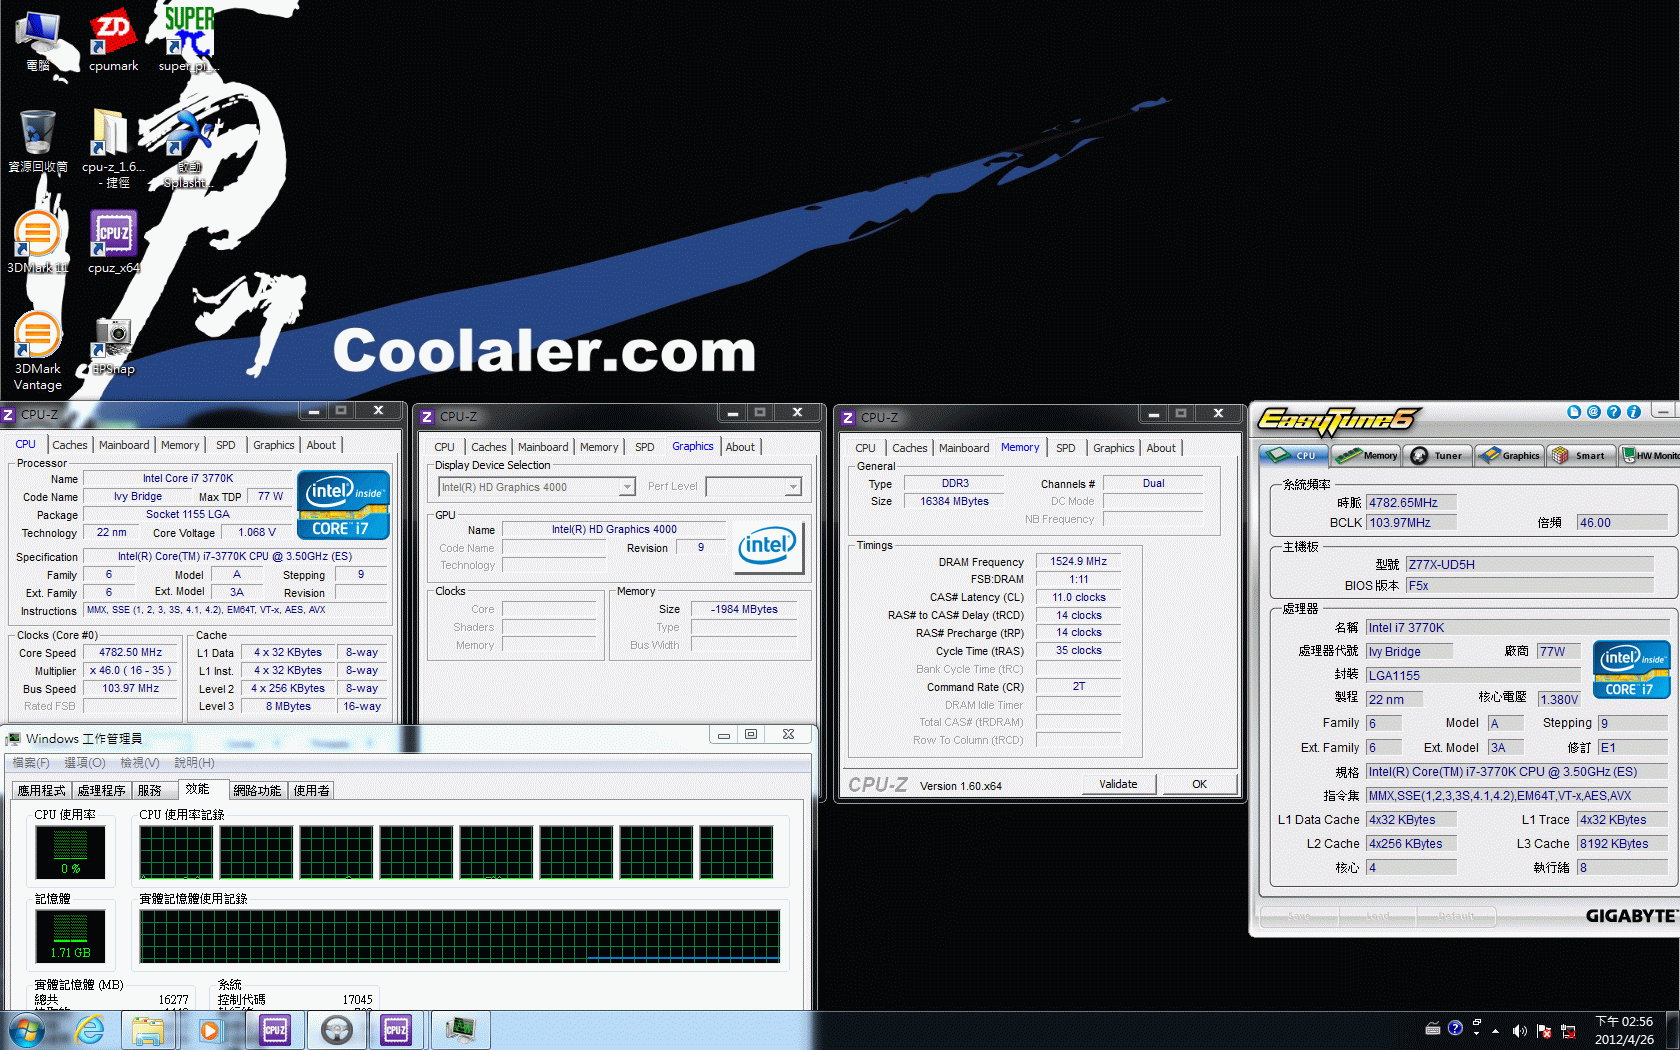The height and width of the screenshot is (1050, 1680).
Task: Open HW Monitor tab in EasyTune6
Action: (x=1650, y=456)
